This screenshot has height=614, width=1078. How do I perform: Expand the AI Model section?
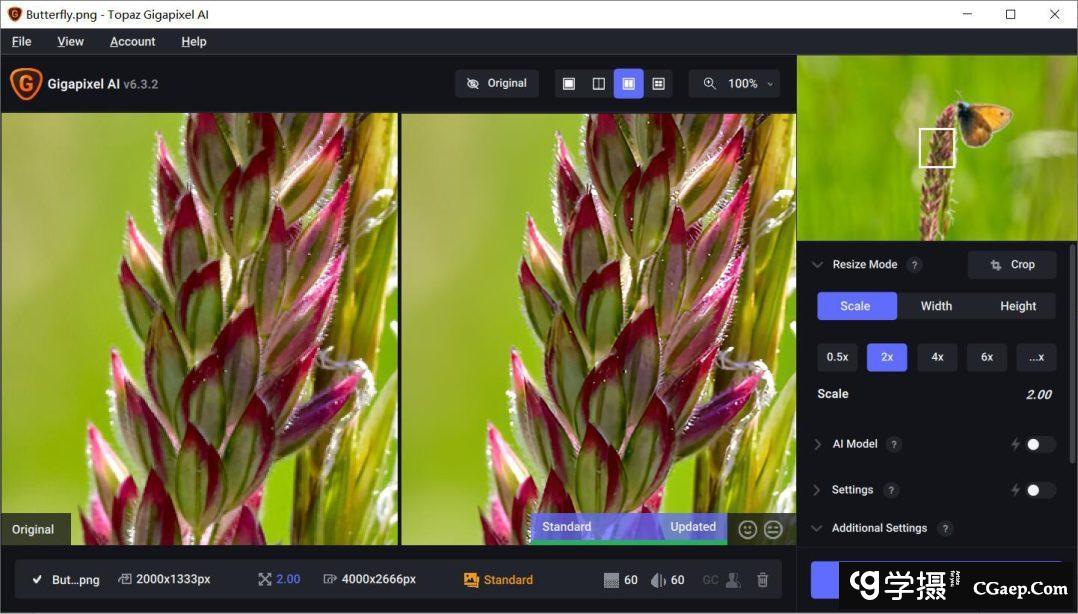pos(817,444)
